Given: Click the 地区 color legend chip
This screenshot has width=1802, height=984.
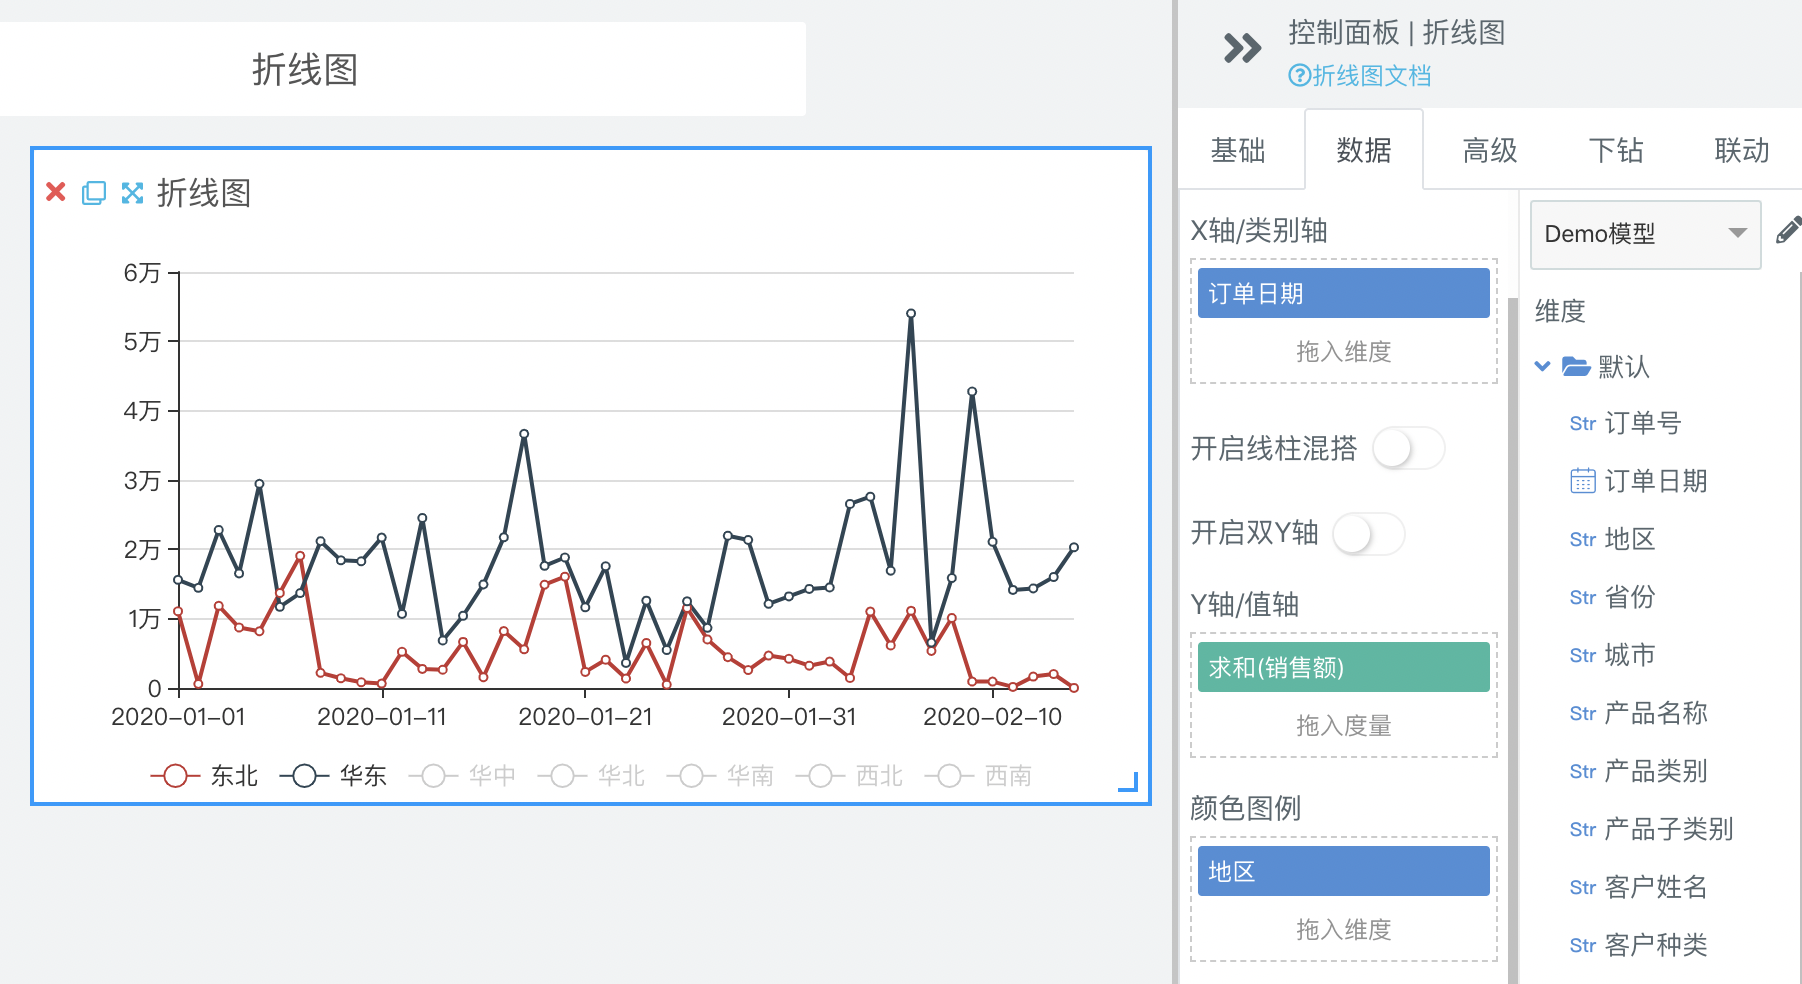Looking at the screenshot, I should (x=1344, y=871).
